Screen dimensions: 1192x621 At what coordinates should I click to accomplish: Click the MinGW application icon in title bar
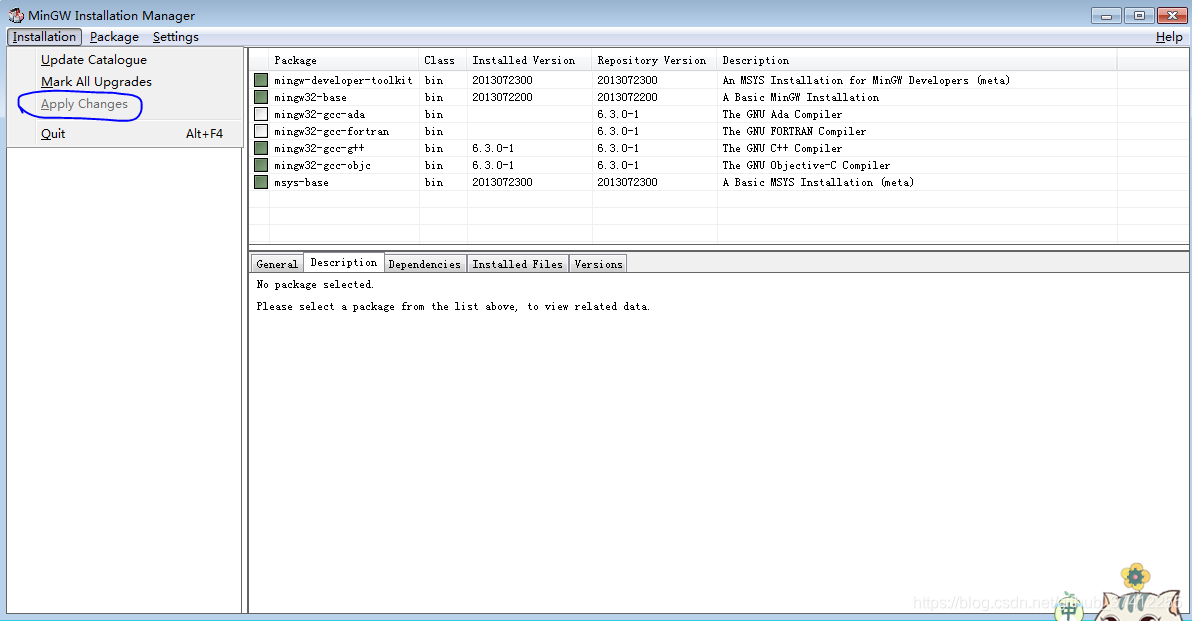[16, 15]
